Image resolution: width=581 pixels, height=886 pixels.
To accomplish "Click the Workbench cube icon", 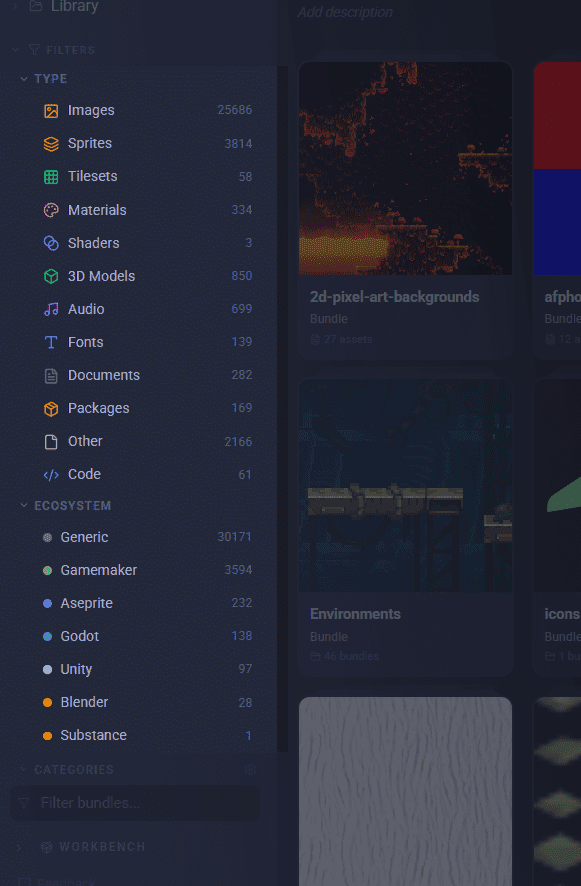I will coord(47,846).
